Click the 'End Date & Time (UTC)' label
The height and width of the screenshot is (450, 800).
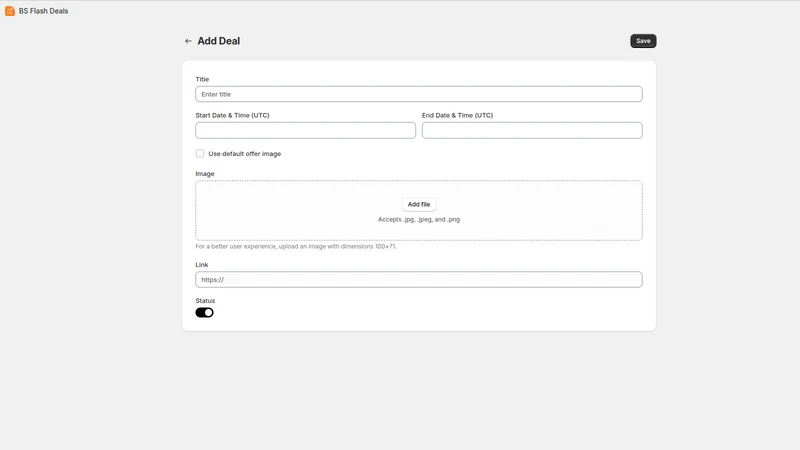(457, 115)
